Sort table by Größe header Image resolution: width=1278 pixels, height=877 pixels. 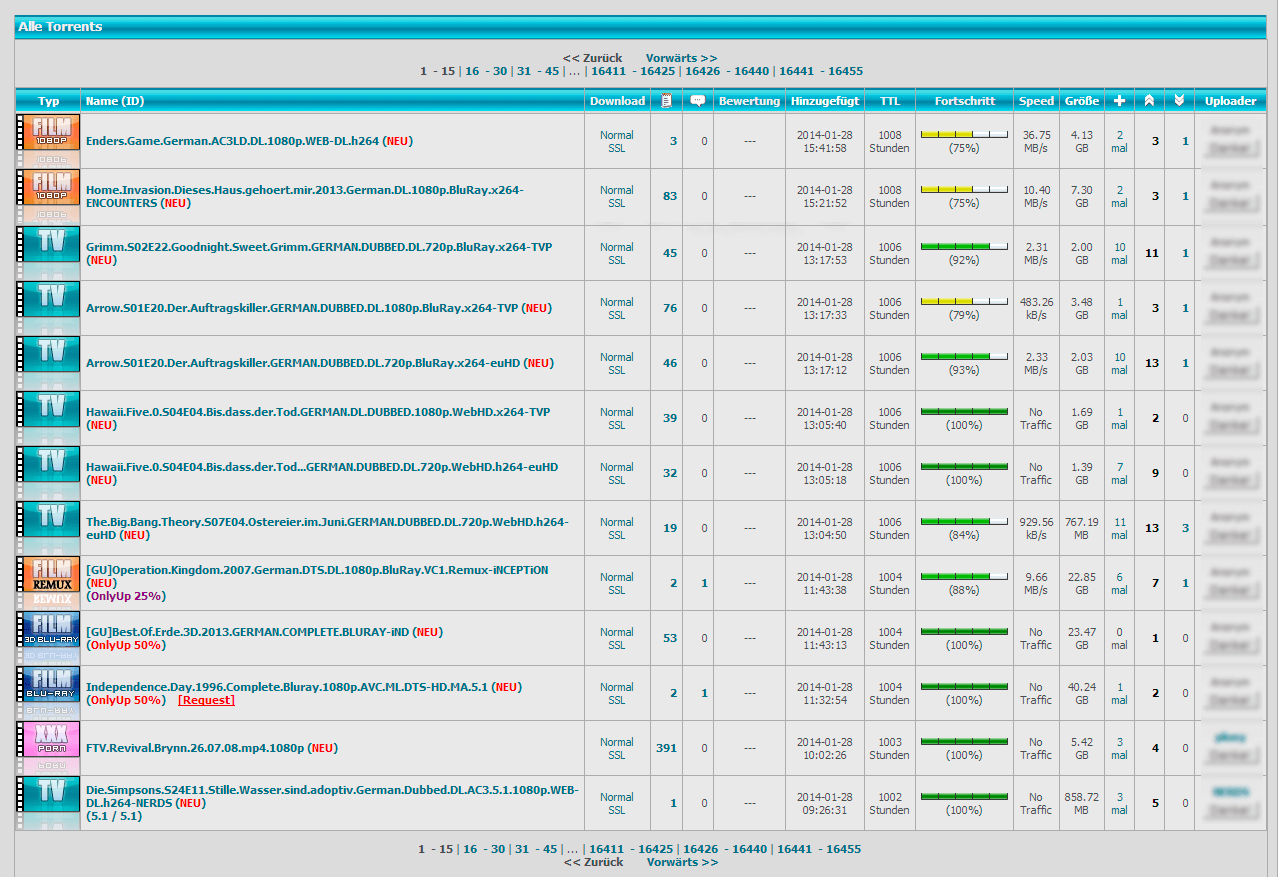(x=1082, y=101)
